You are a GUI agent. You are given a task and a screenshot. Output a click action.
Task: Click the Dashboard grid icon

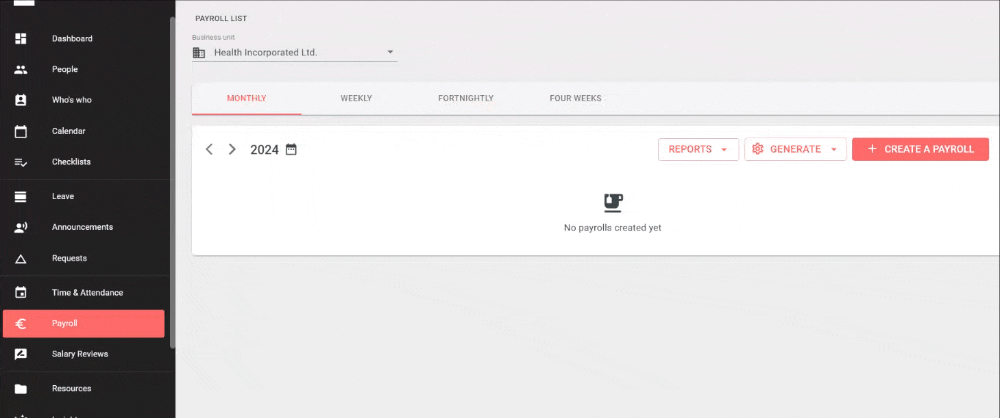point(20,38)
